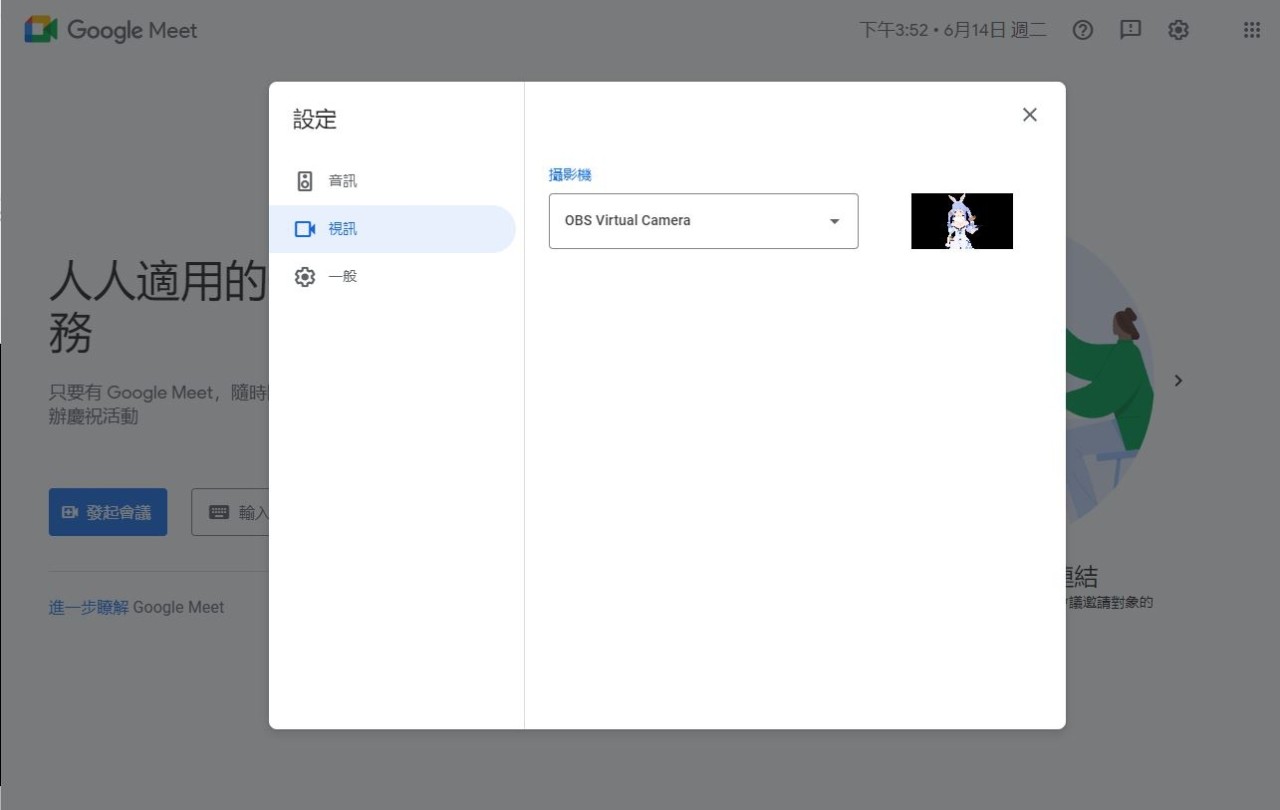Open the settings gear in header
The image size is (1280, 810).
1178,30
